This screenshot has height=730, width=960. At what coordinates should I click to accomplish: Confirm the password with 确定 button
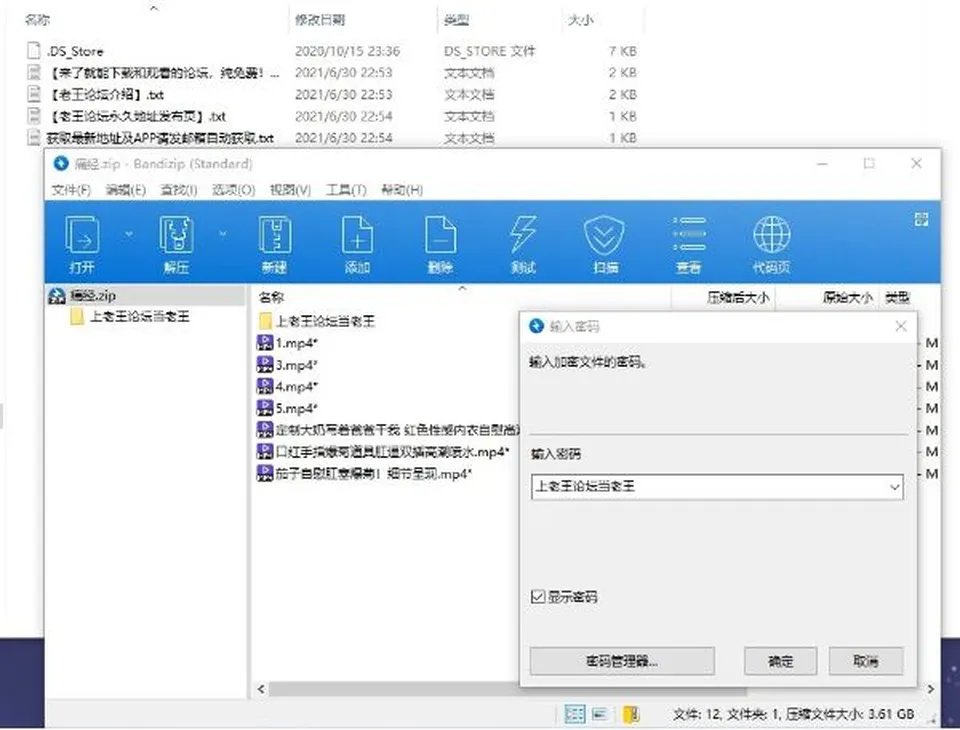(x=781, y=661)
